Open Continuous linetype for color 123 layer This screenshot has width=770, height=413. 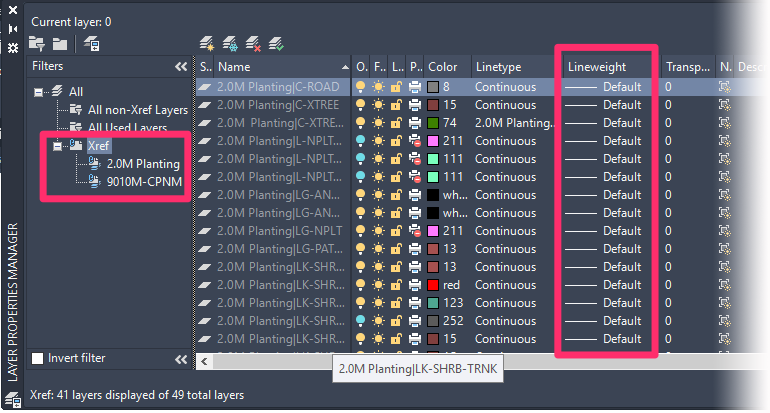pyautogui.click(x=505, y=303)
